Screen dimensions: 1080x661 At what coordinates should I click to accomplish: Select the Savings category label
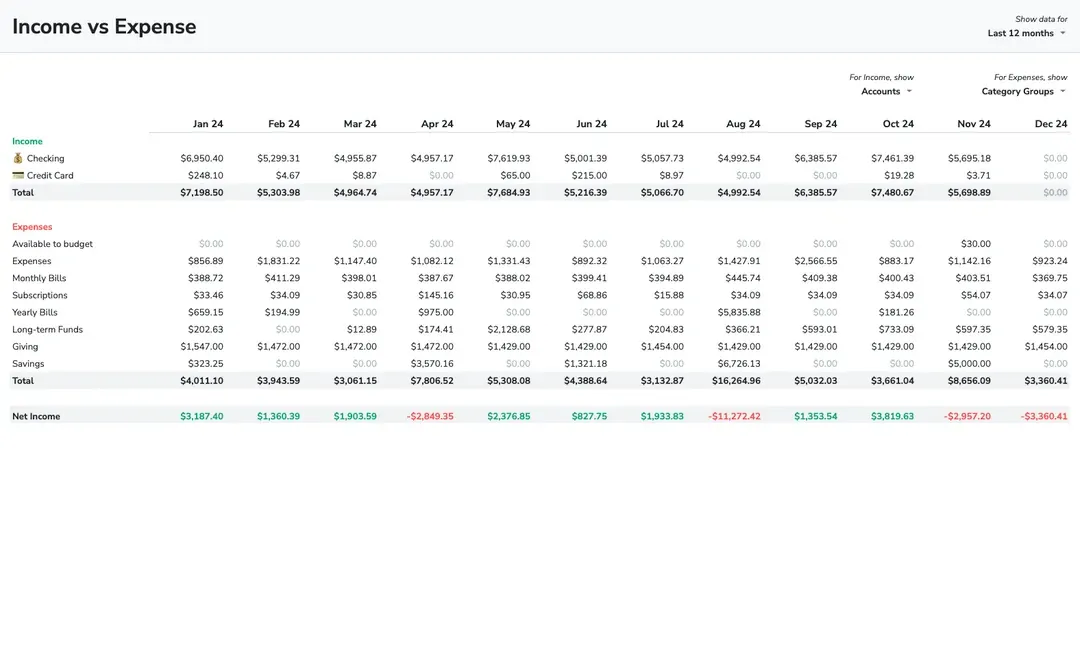[28, 364]
